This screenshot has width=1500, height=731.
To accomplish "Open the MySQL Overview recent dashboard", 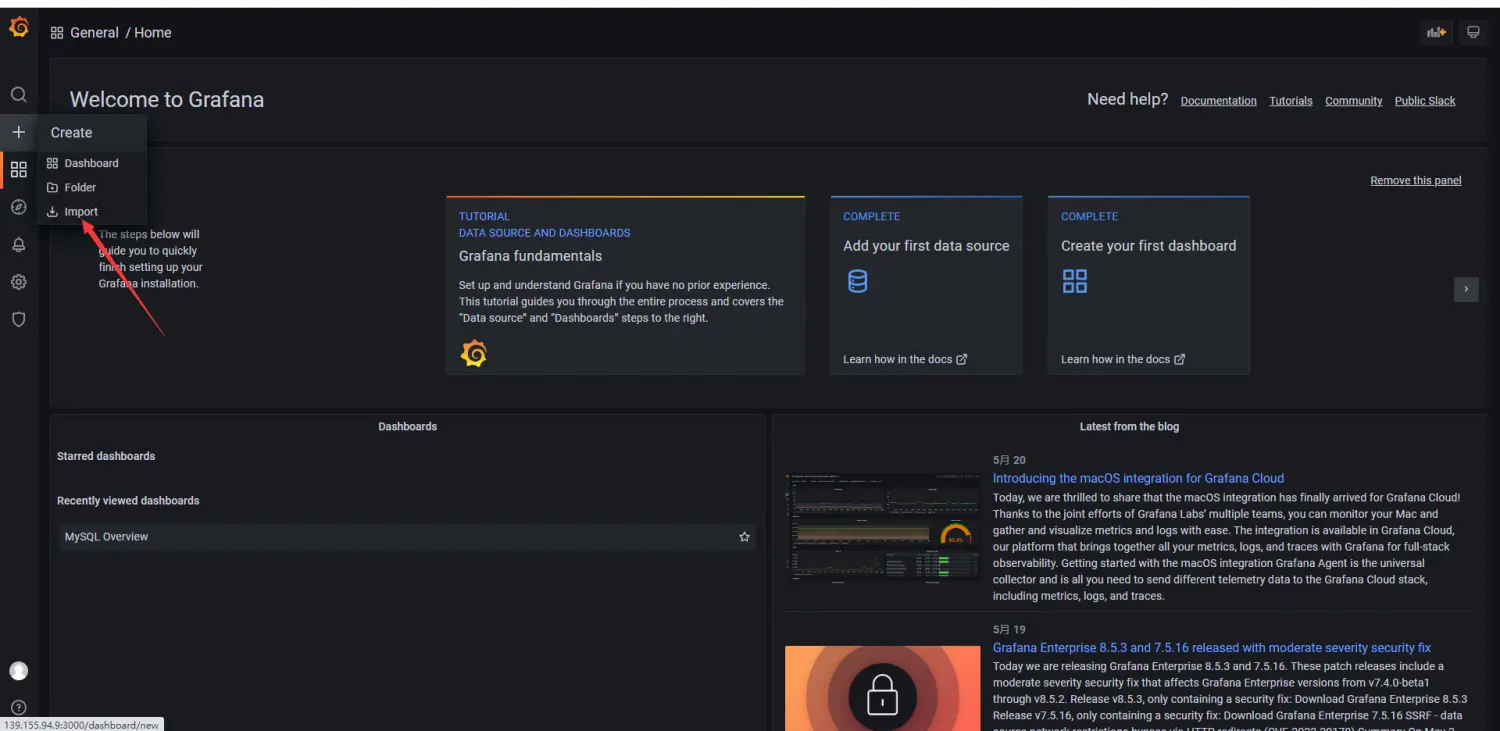I will pos(107,537).
